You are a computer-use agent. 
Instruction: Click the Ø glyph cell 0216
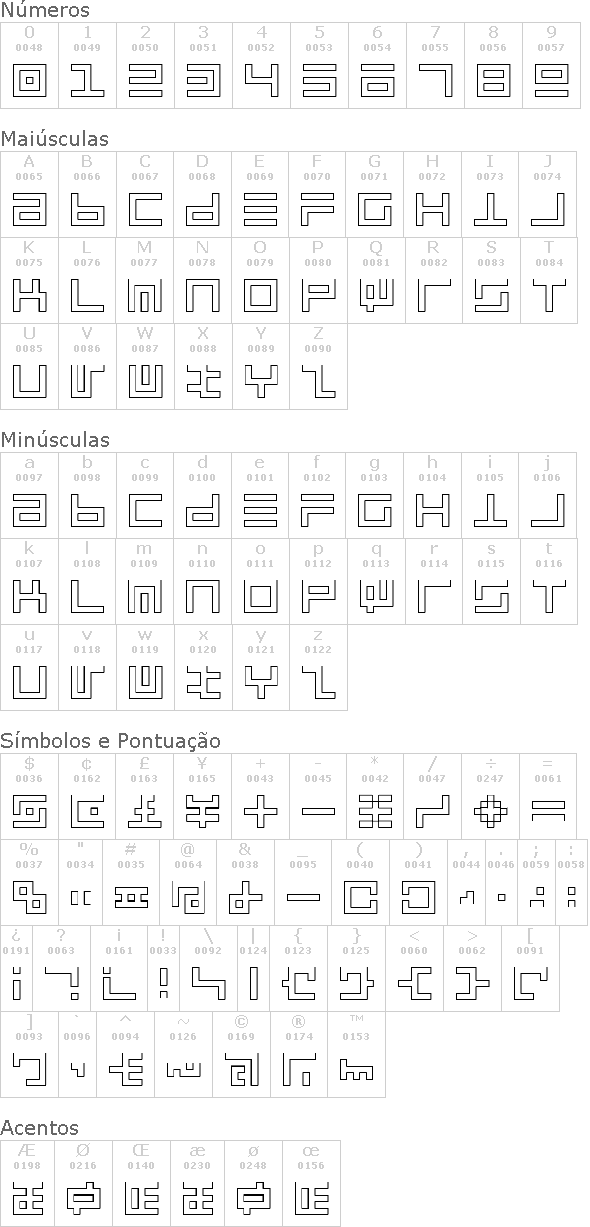tap(84, 1183)
